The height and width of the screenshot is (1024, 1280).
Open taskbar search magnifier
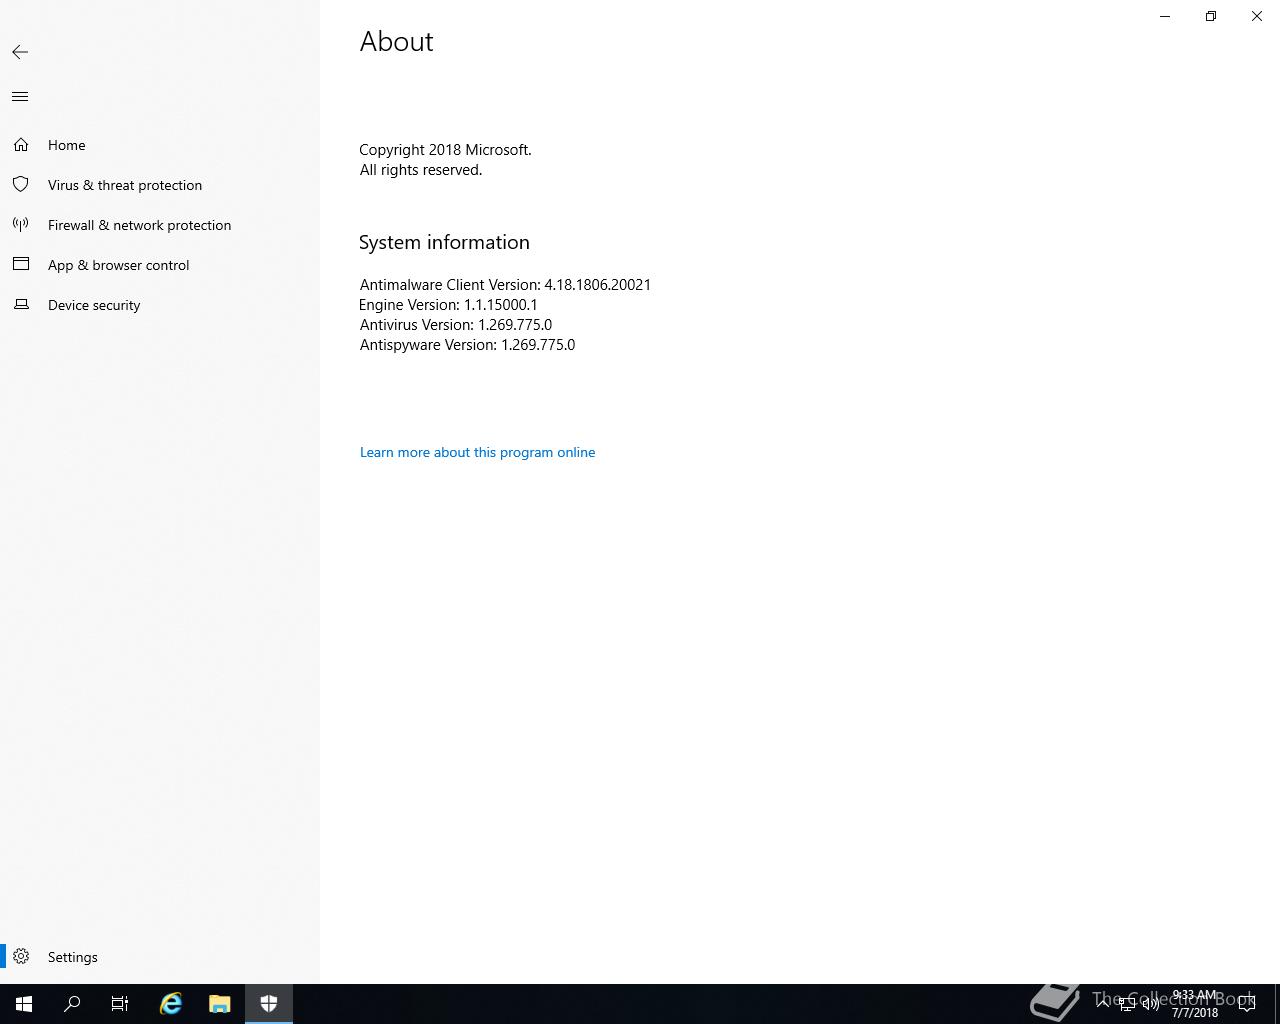[72, 1004]
